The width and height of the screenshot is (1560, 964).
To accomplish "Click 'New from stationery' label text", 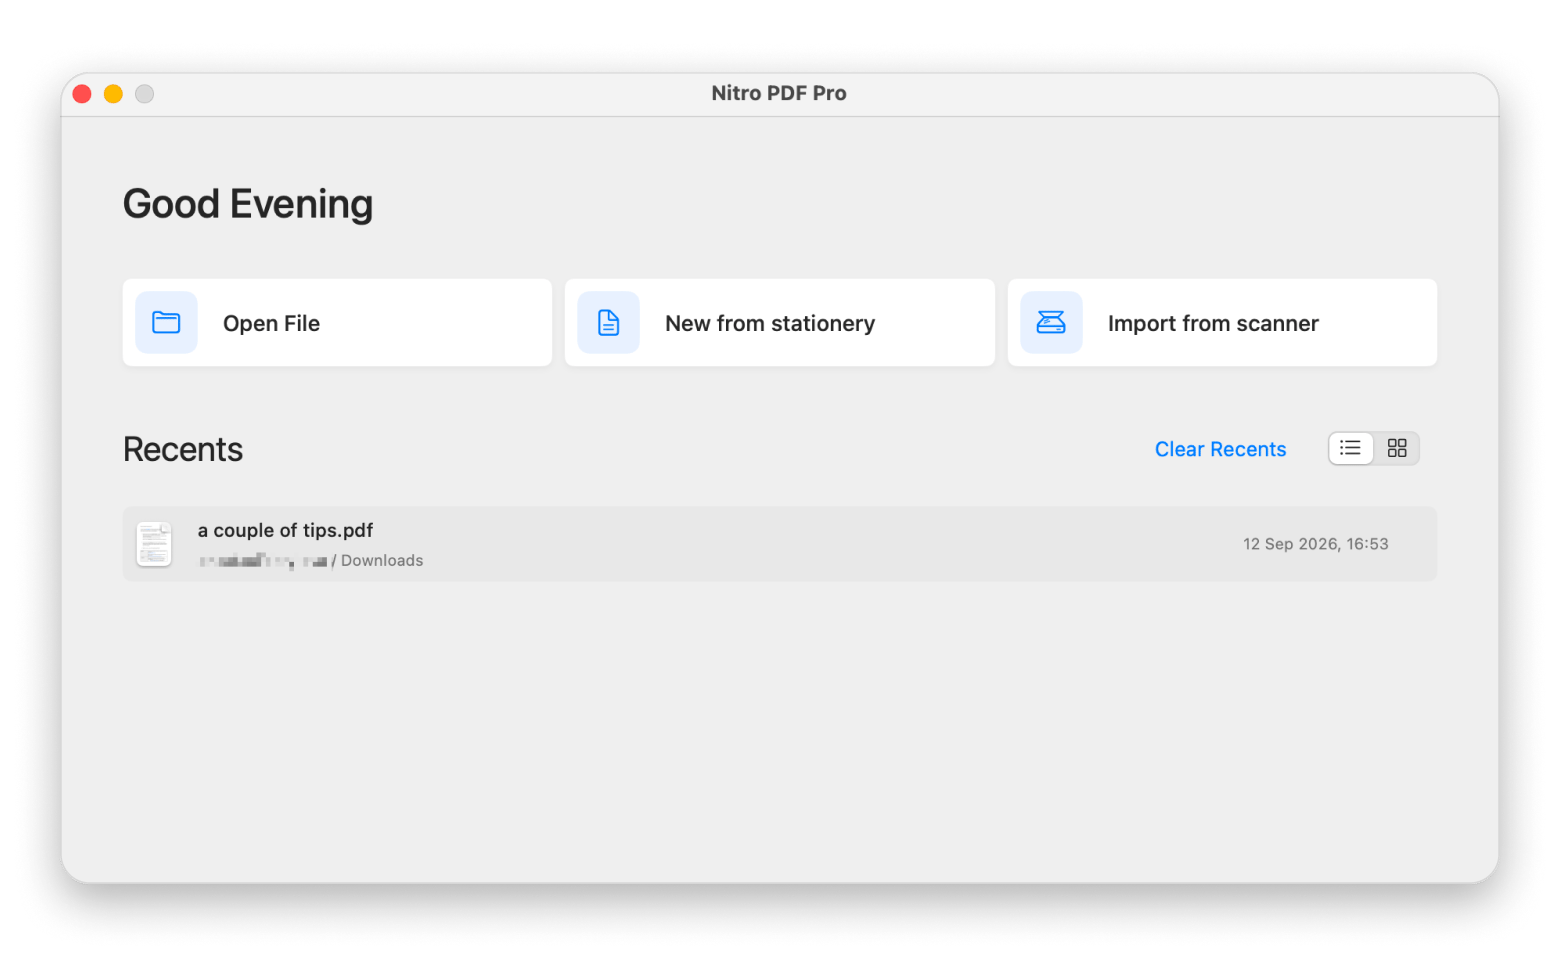I will pyautogui.click(x=770, y=323).
